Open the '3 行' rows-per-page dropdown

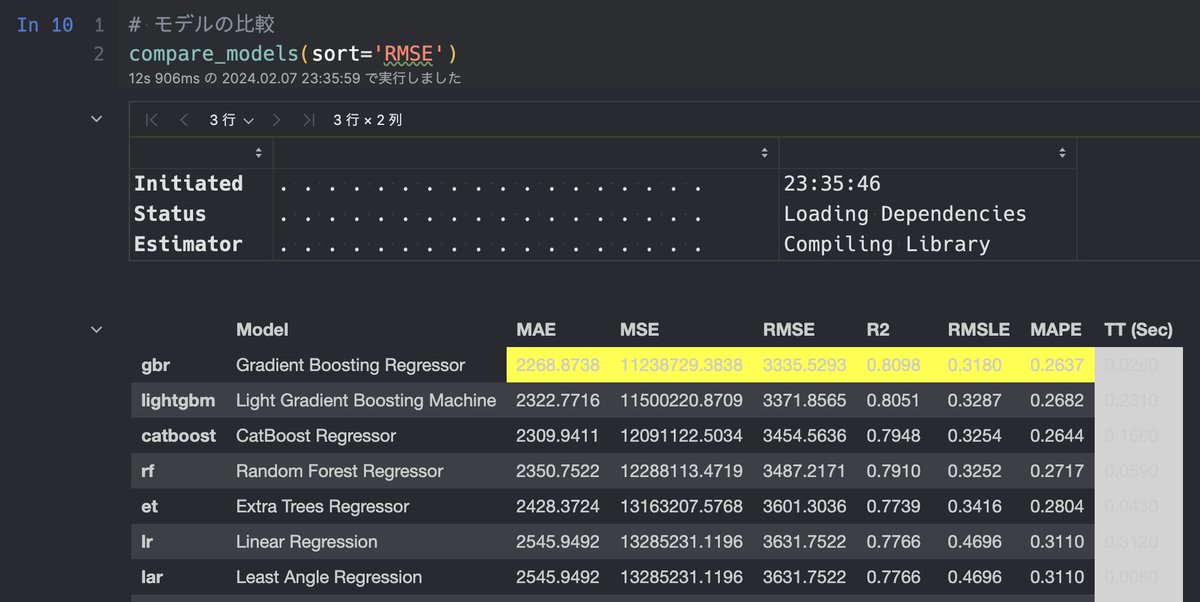[x=231, y=120]
